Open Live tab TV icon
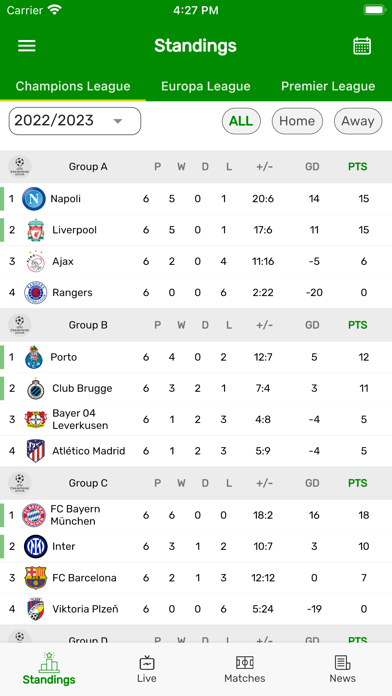The image size is (392, 696). pyautogui.click(x=147, y=662)
